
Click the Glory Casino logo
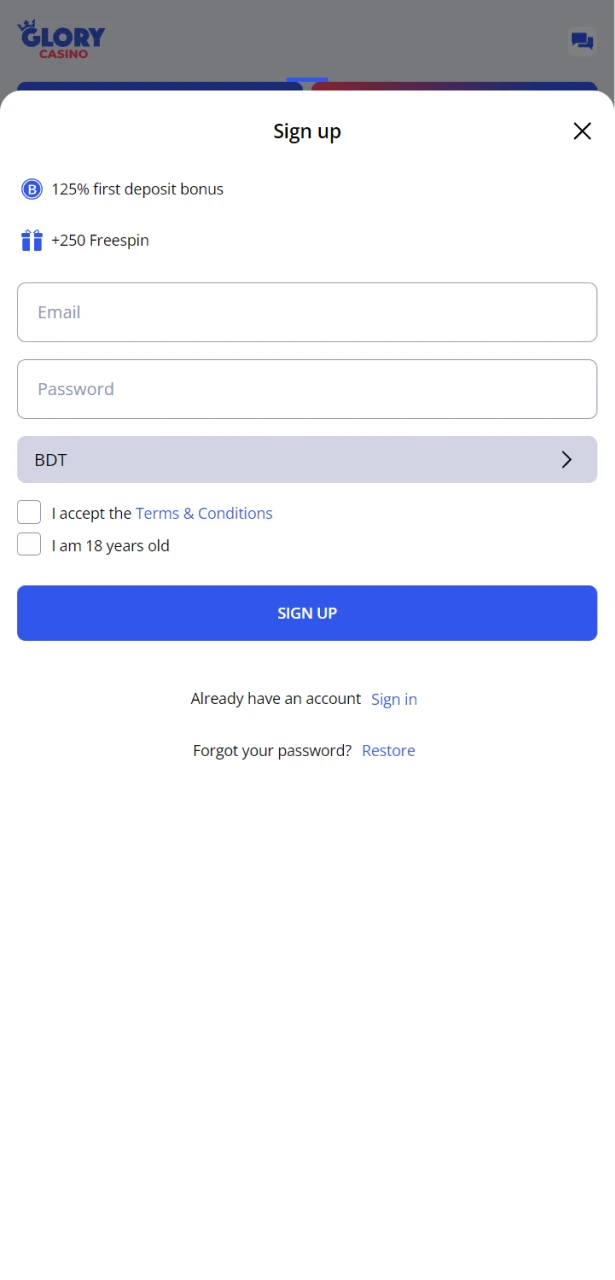61,37
